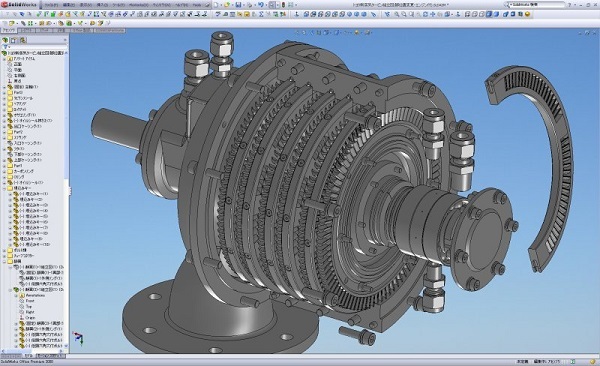
Task: Select the Annotations item in tree
Action: (x=35, y=295)
